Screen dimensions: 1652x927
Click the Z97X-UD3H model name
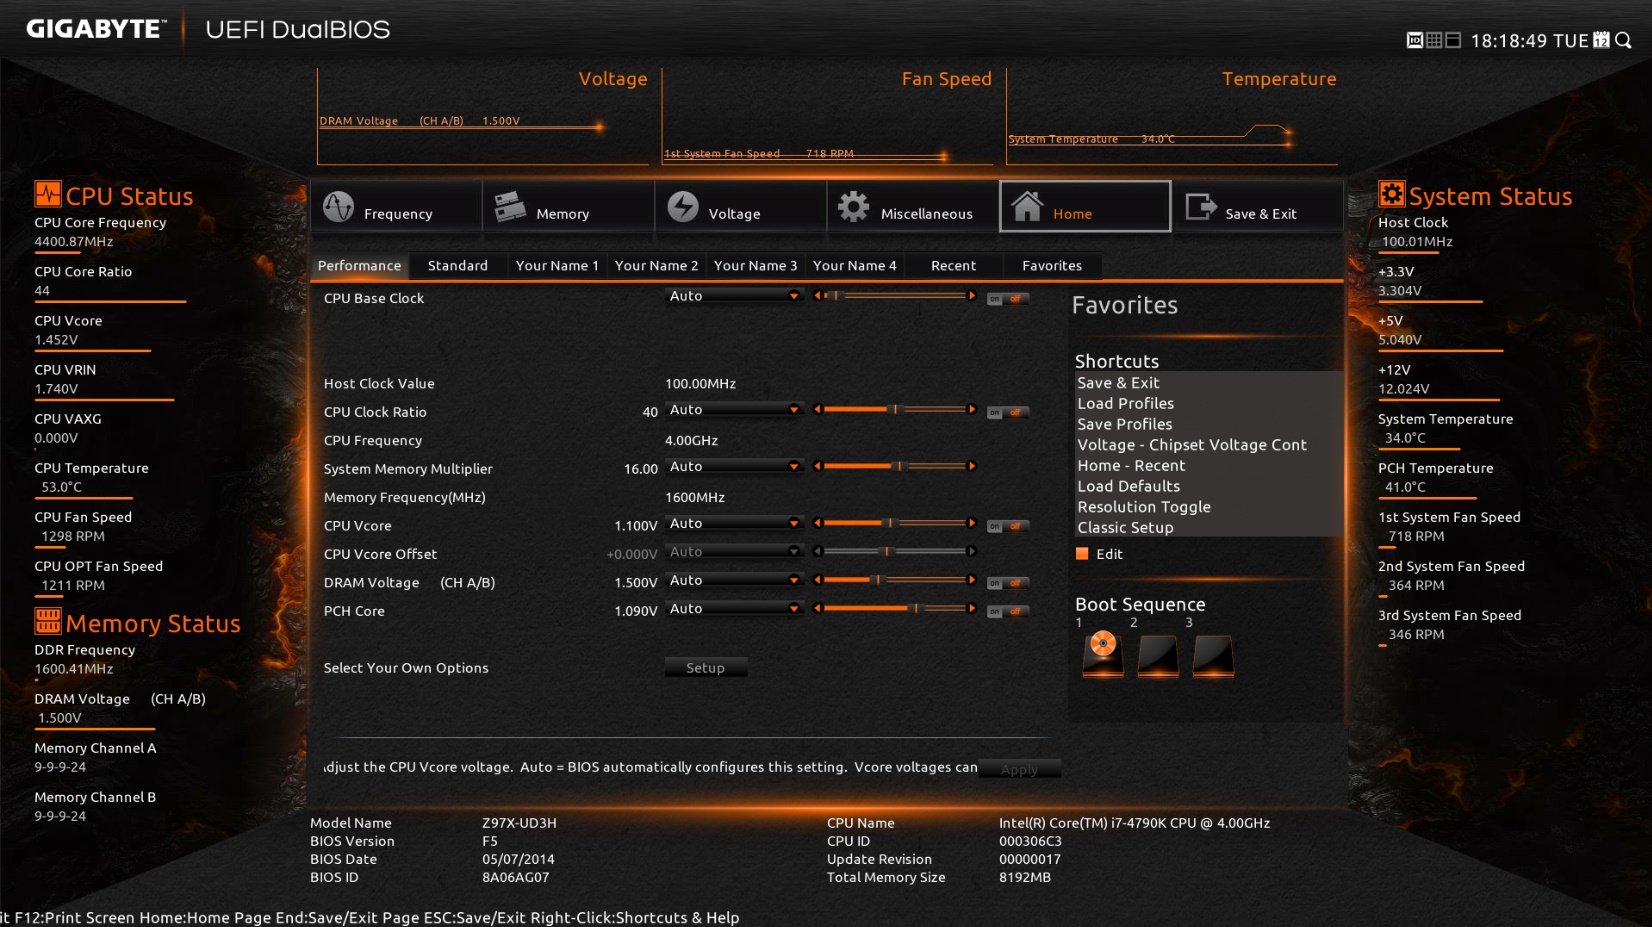pos(519,823)
